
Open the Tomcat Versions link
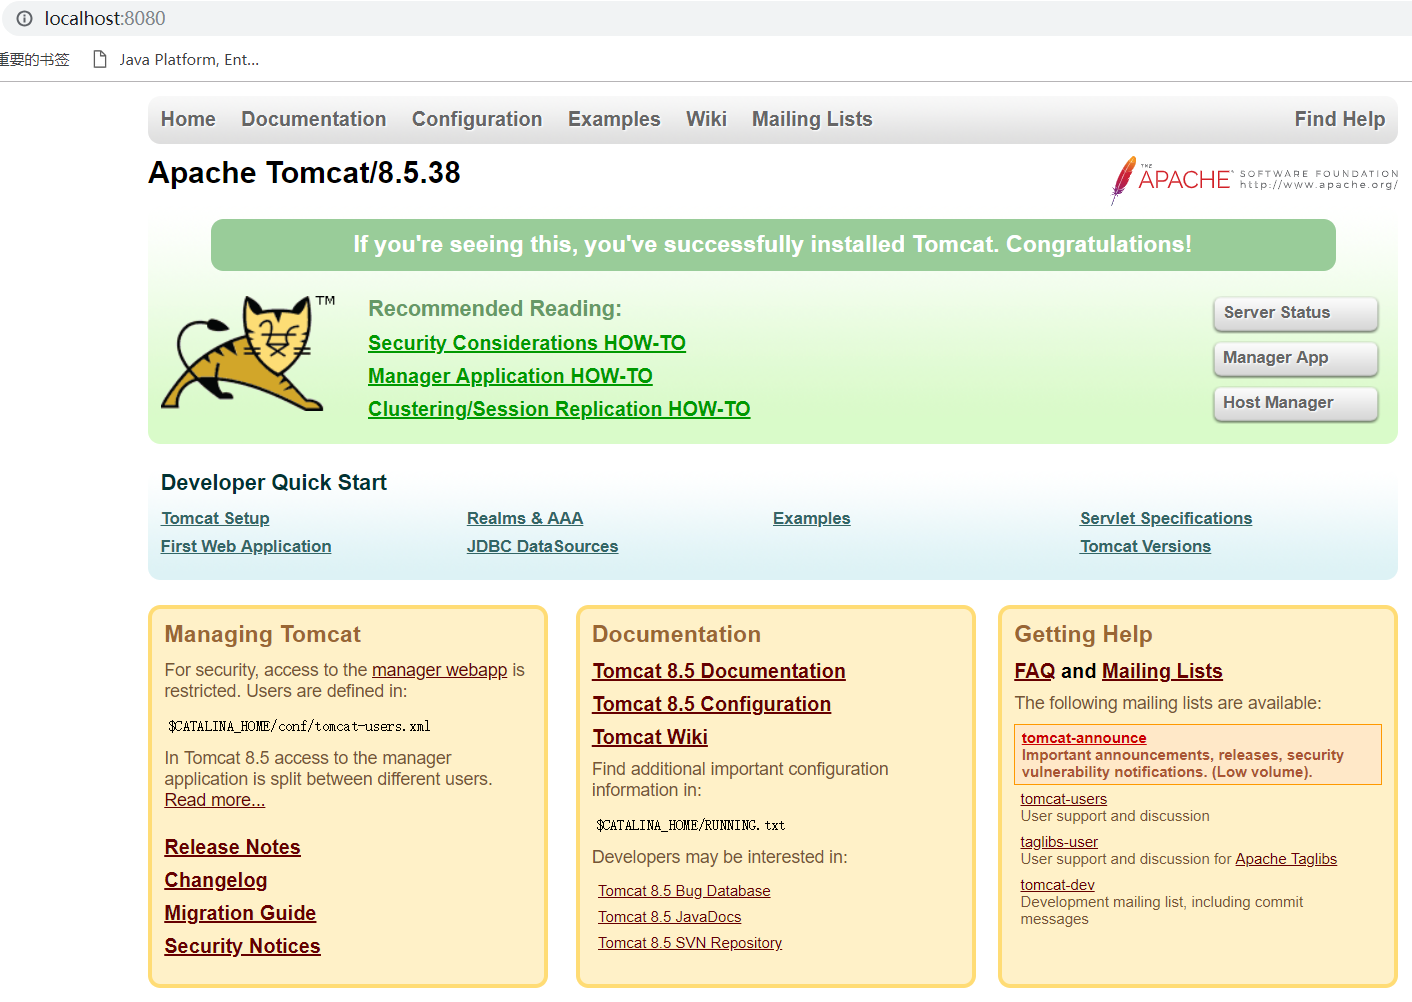tap(1145, 546)
